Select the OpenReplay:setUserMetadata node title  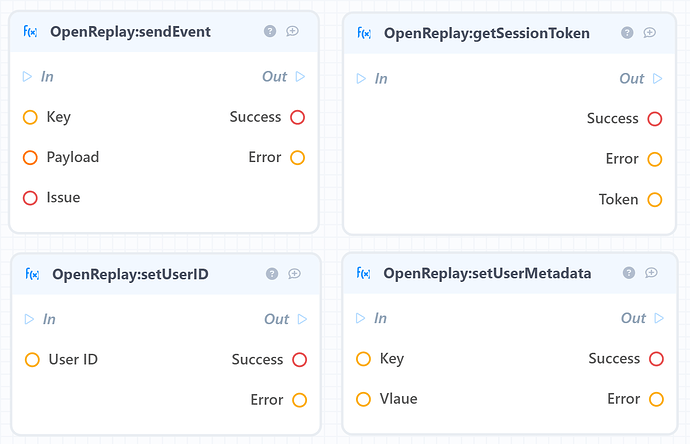click(487, 273)
